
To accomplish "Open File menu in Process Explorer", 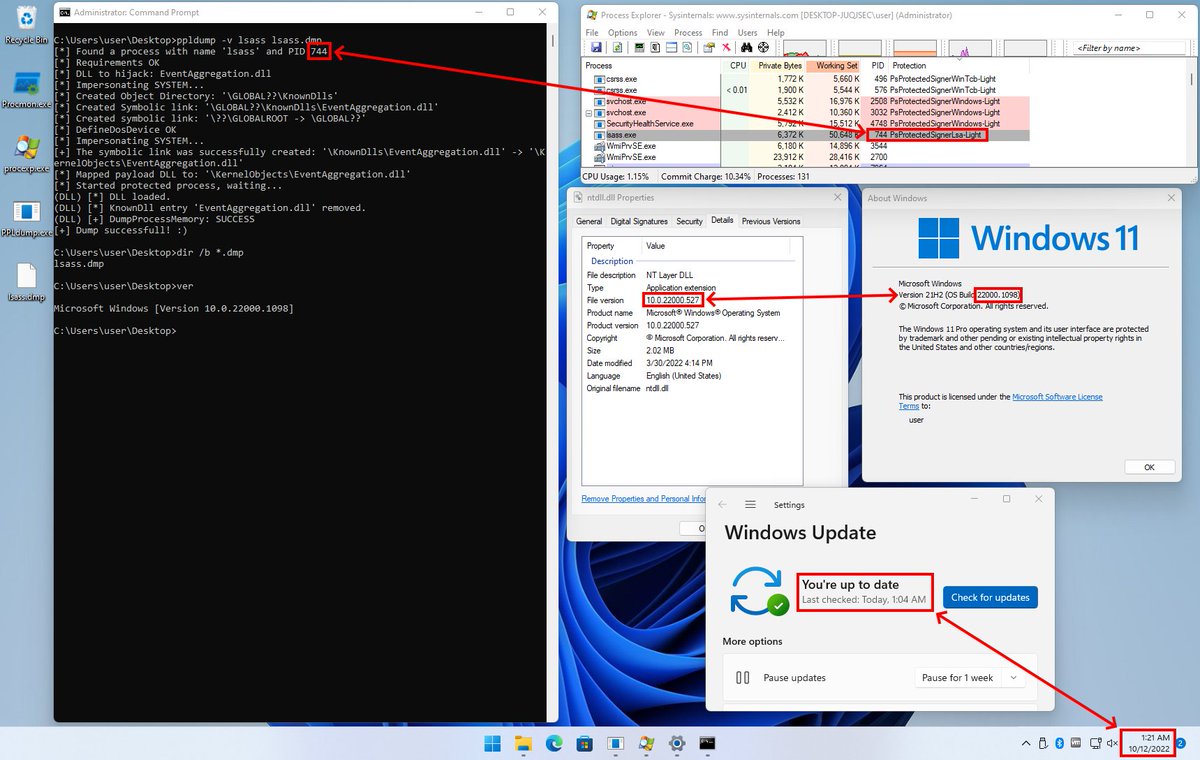I will click(592, 33).
